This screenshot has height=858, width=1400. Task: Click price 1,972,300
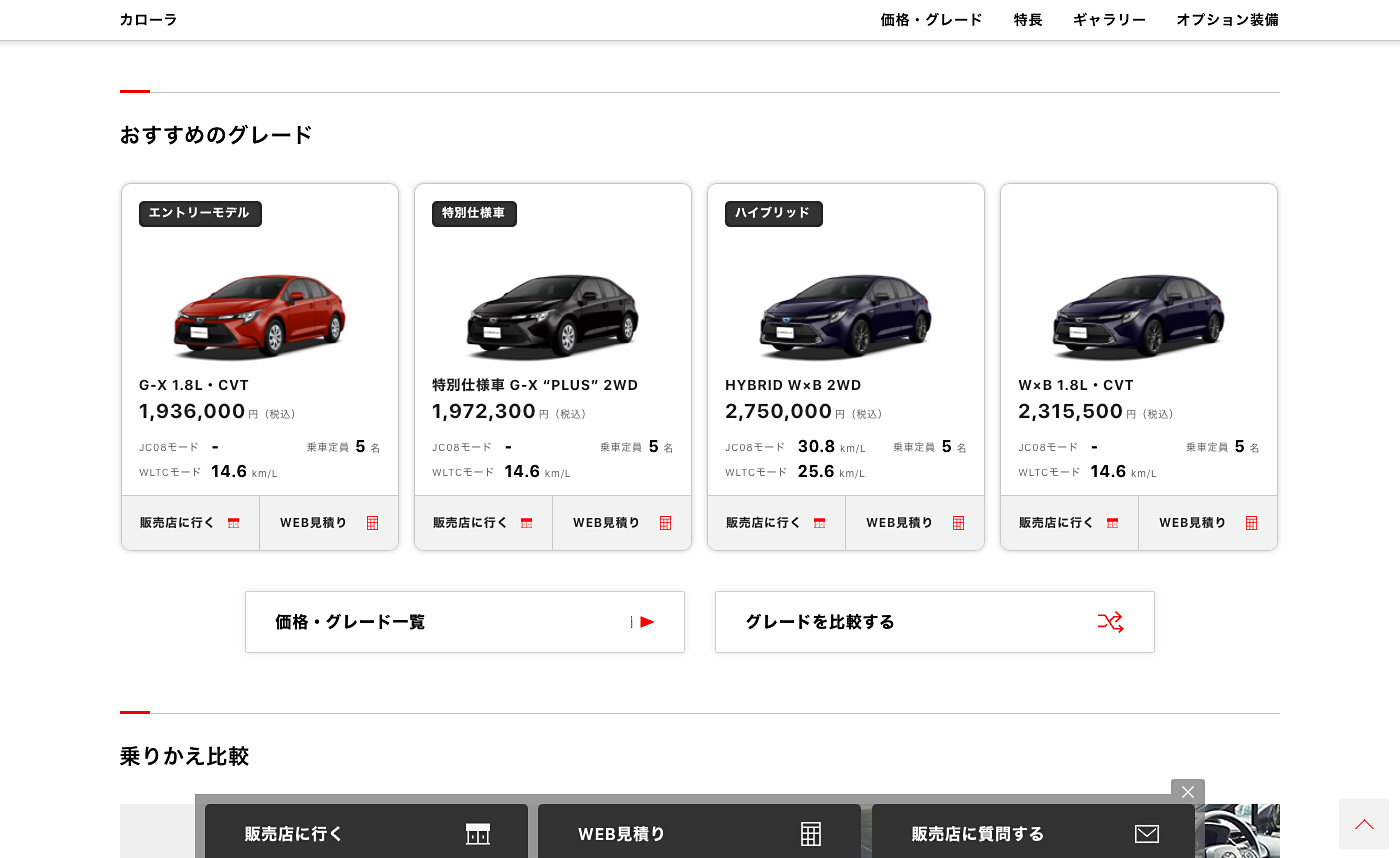coord(484,411)
